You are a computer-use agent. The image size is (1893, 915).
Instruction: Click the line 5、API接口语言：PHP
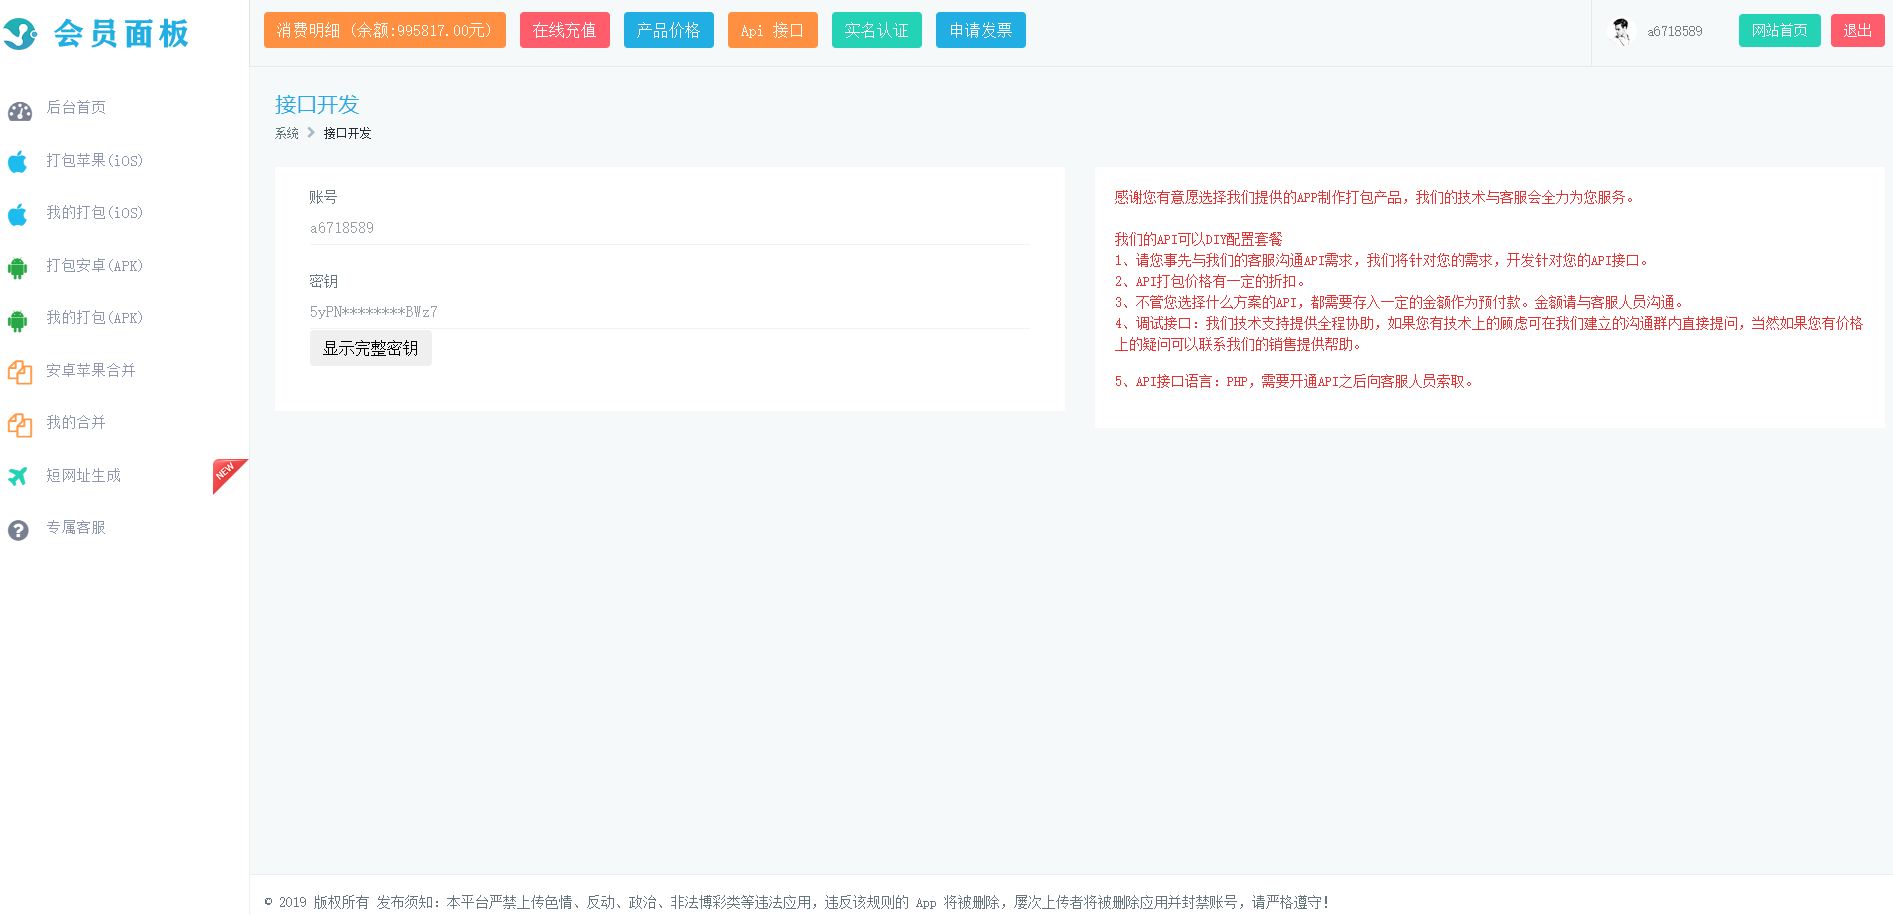[1294, 381]
